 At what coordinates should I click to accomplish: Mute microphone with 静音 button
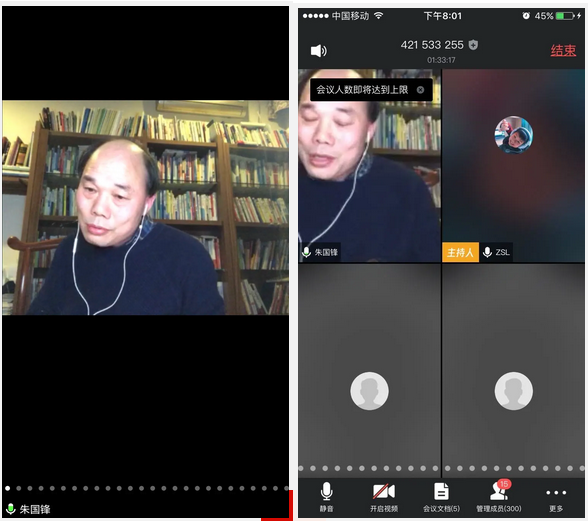(x=326, y=497)
